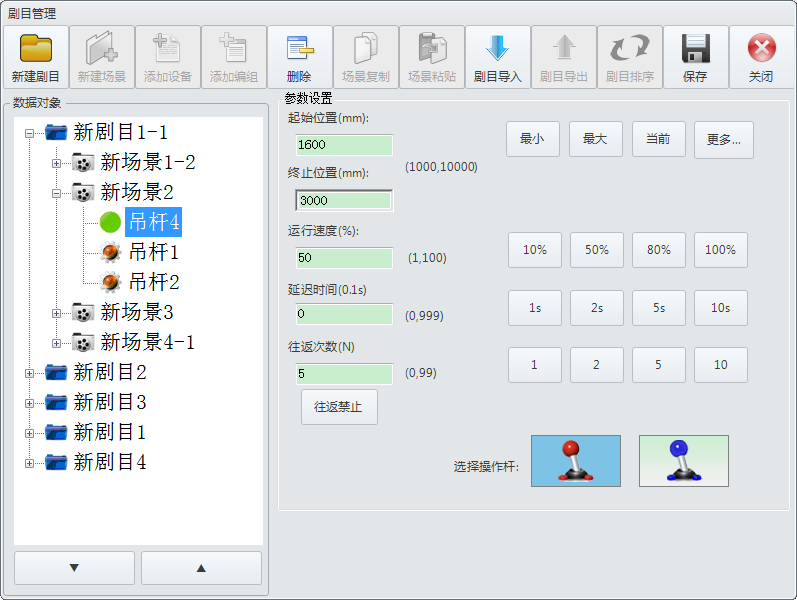The width and height of the screenshot is (797, 600).
Task: Click the 剧目导入 import arrow icon
Action: pos(497,49)
